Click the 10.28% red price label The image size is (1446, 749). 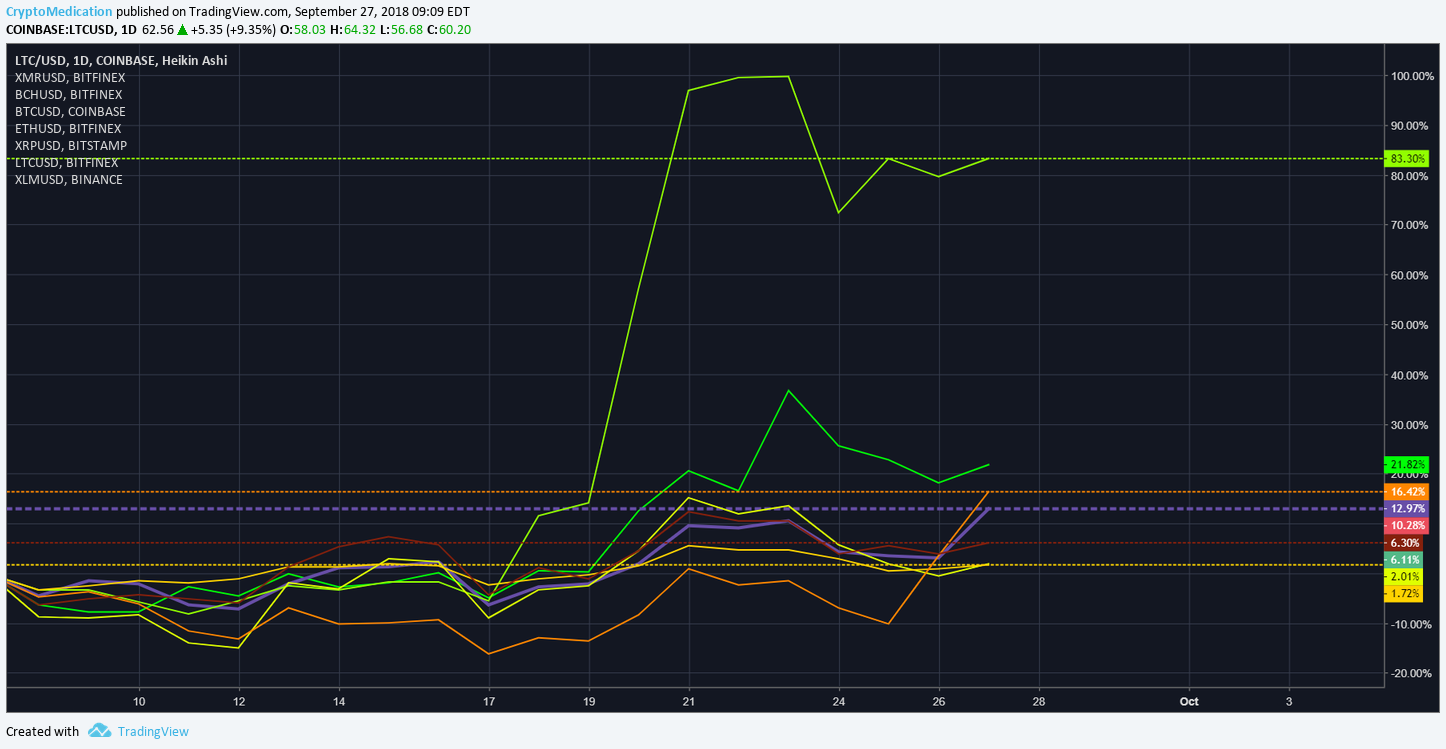[1407, 526]
